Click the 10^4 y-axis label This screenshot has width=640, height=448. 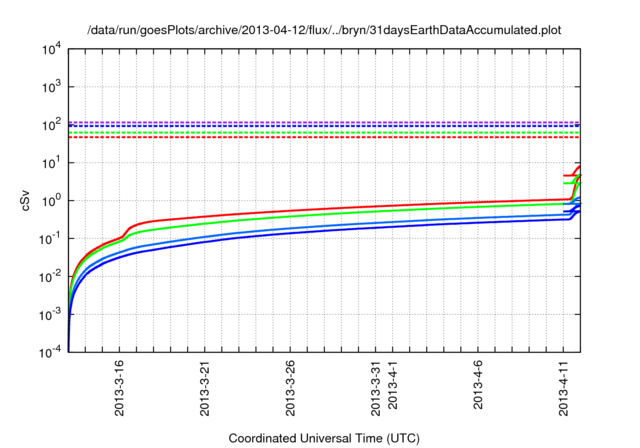coord(52,50)
